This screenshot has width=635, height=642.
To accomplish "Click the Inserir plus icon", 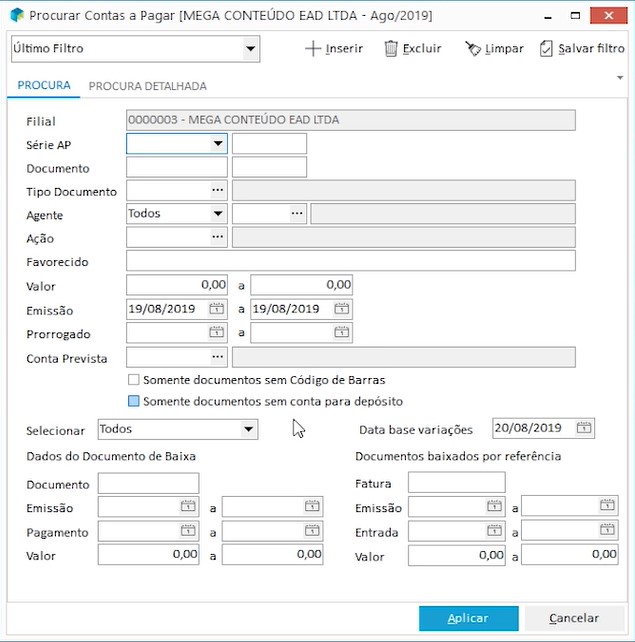I will (313, 48).
